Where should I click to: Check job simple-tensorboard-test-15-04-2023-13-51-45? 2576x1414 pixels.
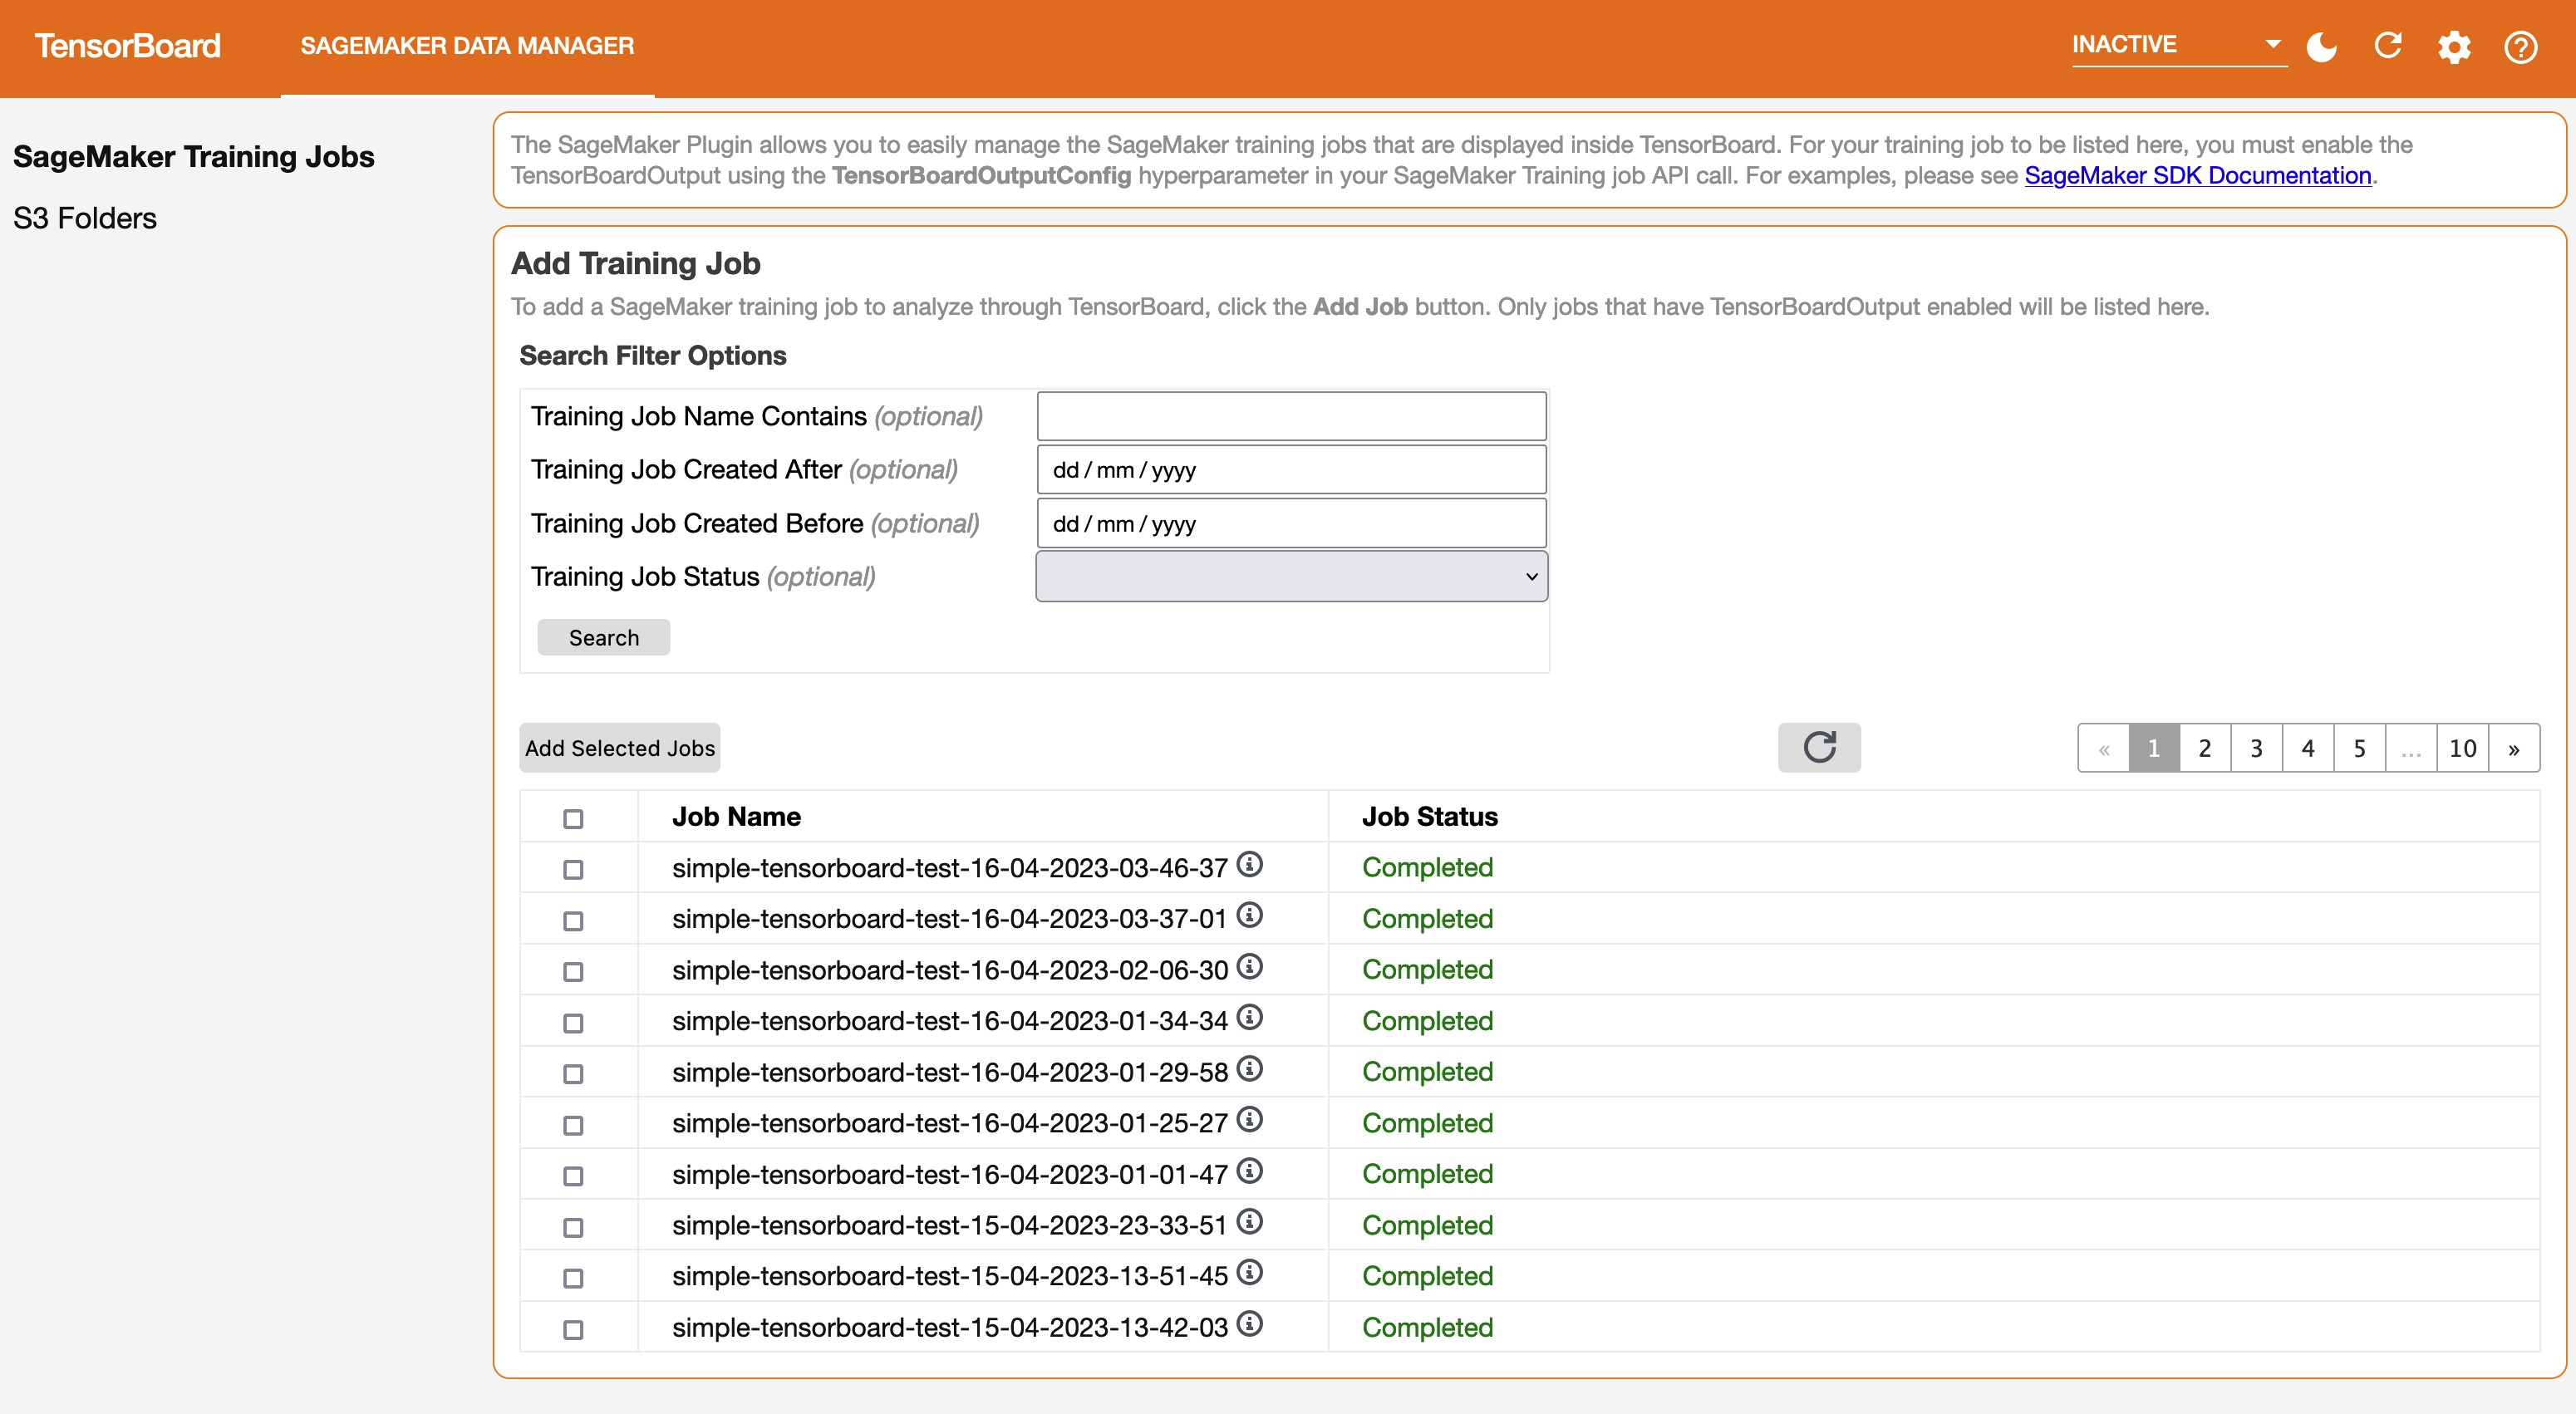click(573, 1278)
